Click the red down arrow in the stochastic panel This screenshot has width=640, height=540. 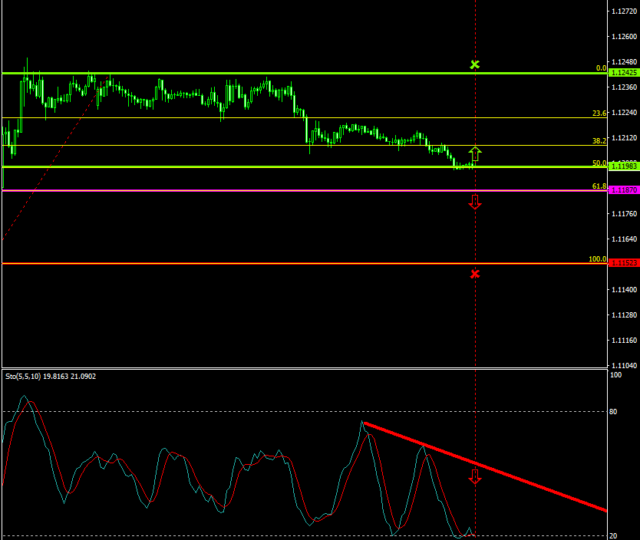coord(475,476)
